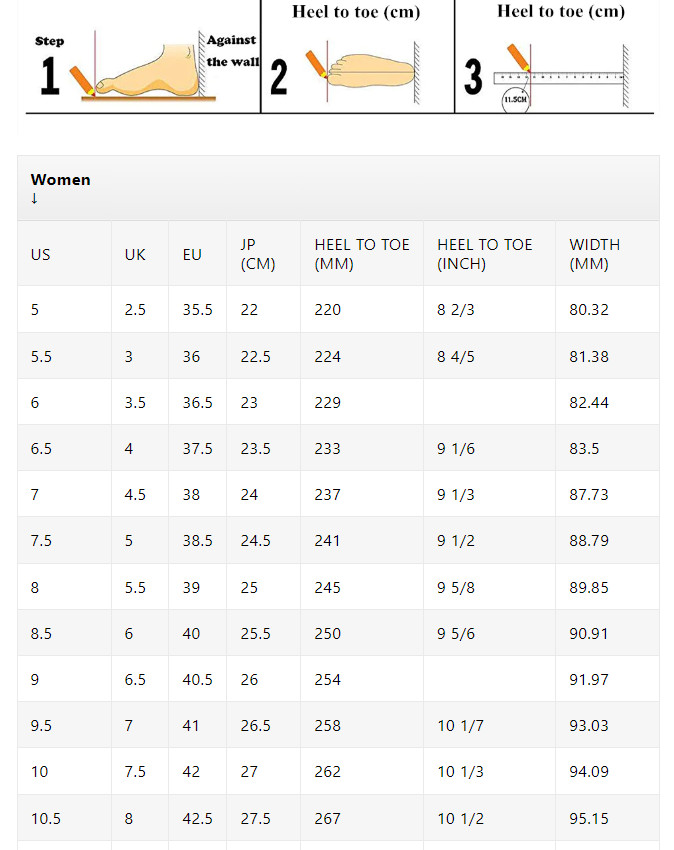Image resolution: width=674 pixels, height=850 pixels.
Task: Click the US column header
Action: click(x=41, y=254)
